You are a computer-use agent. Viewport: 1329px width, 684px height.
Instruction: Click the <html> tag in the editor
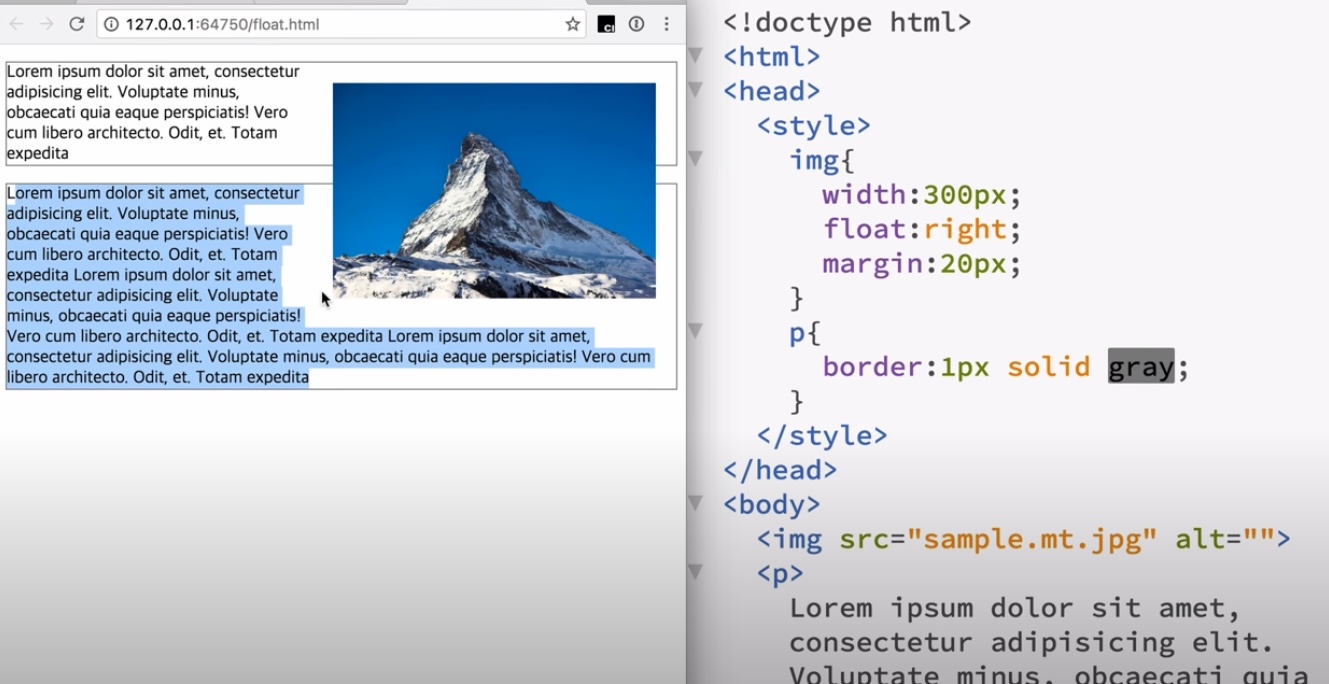click(772, 56)
